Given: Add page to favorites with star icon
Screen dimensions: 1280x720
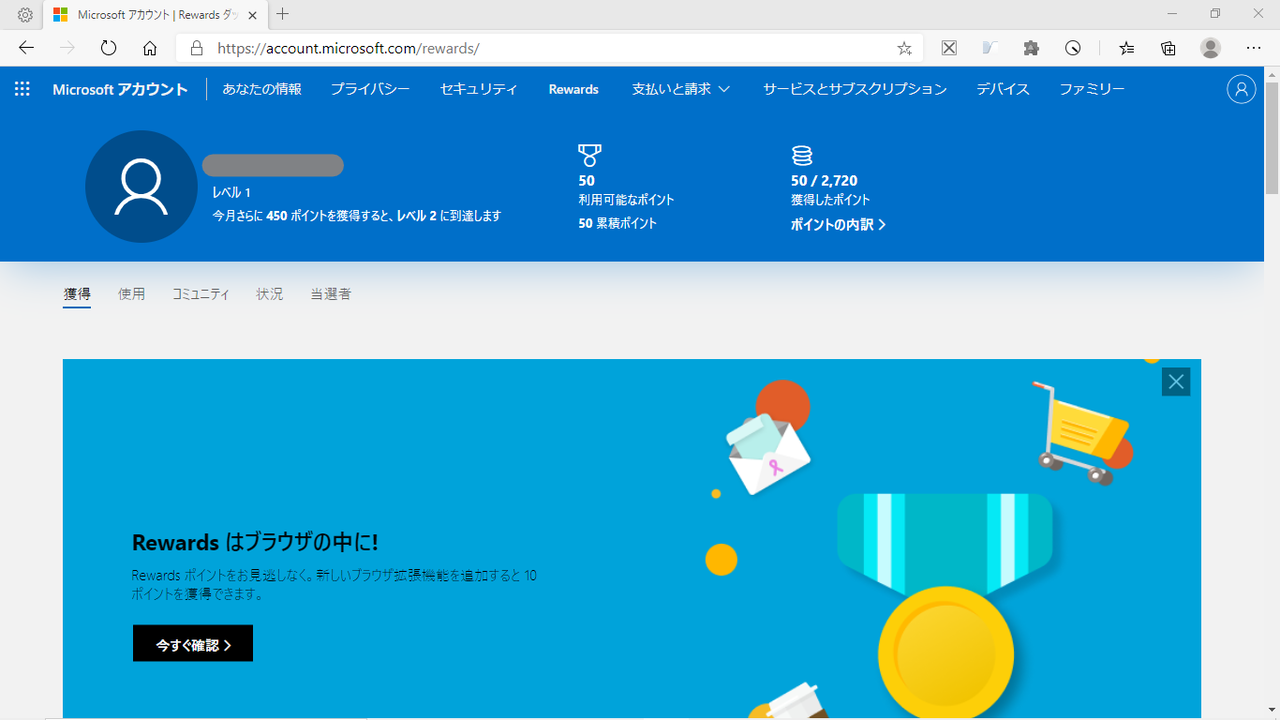Looking at the screenshot, I should click(904, 48).
